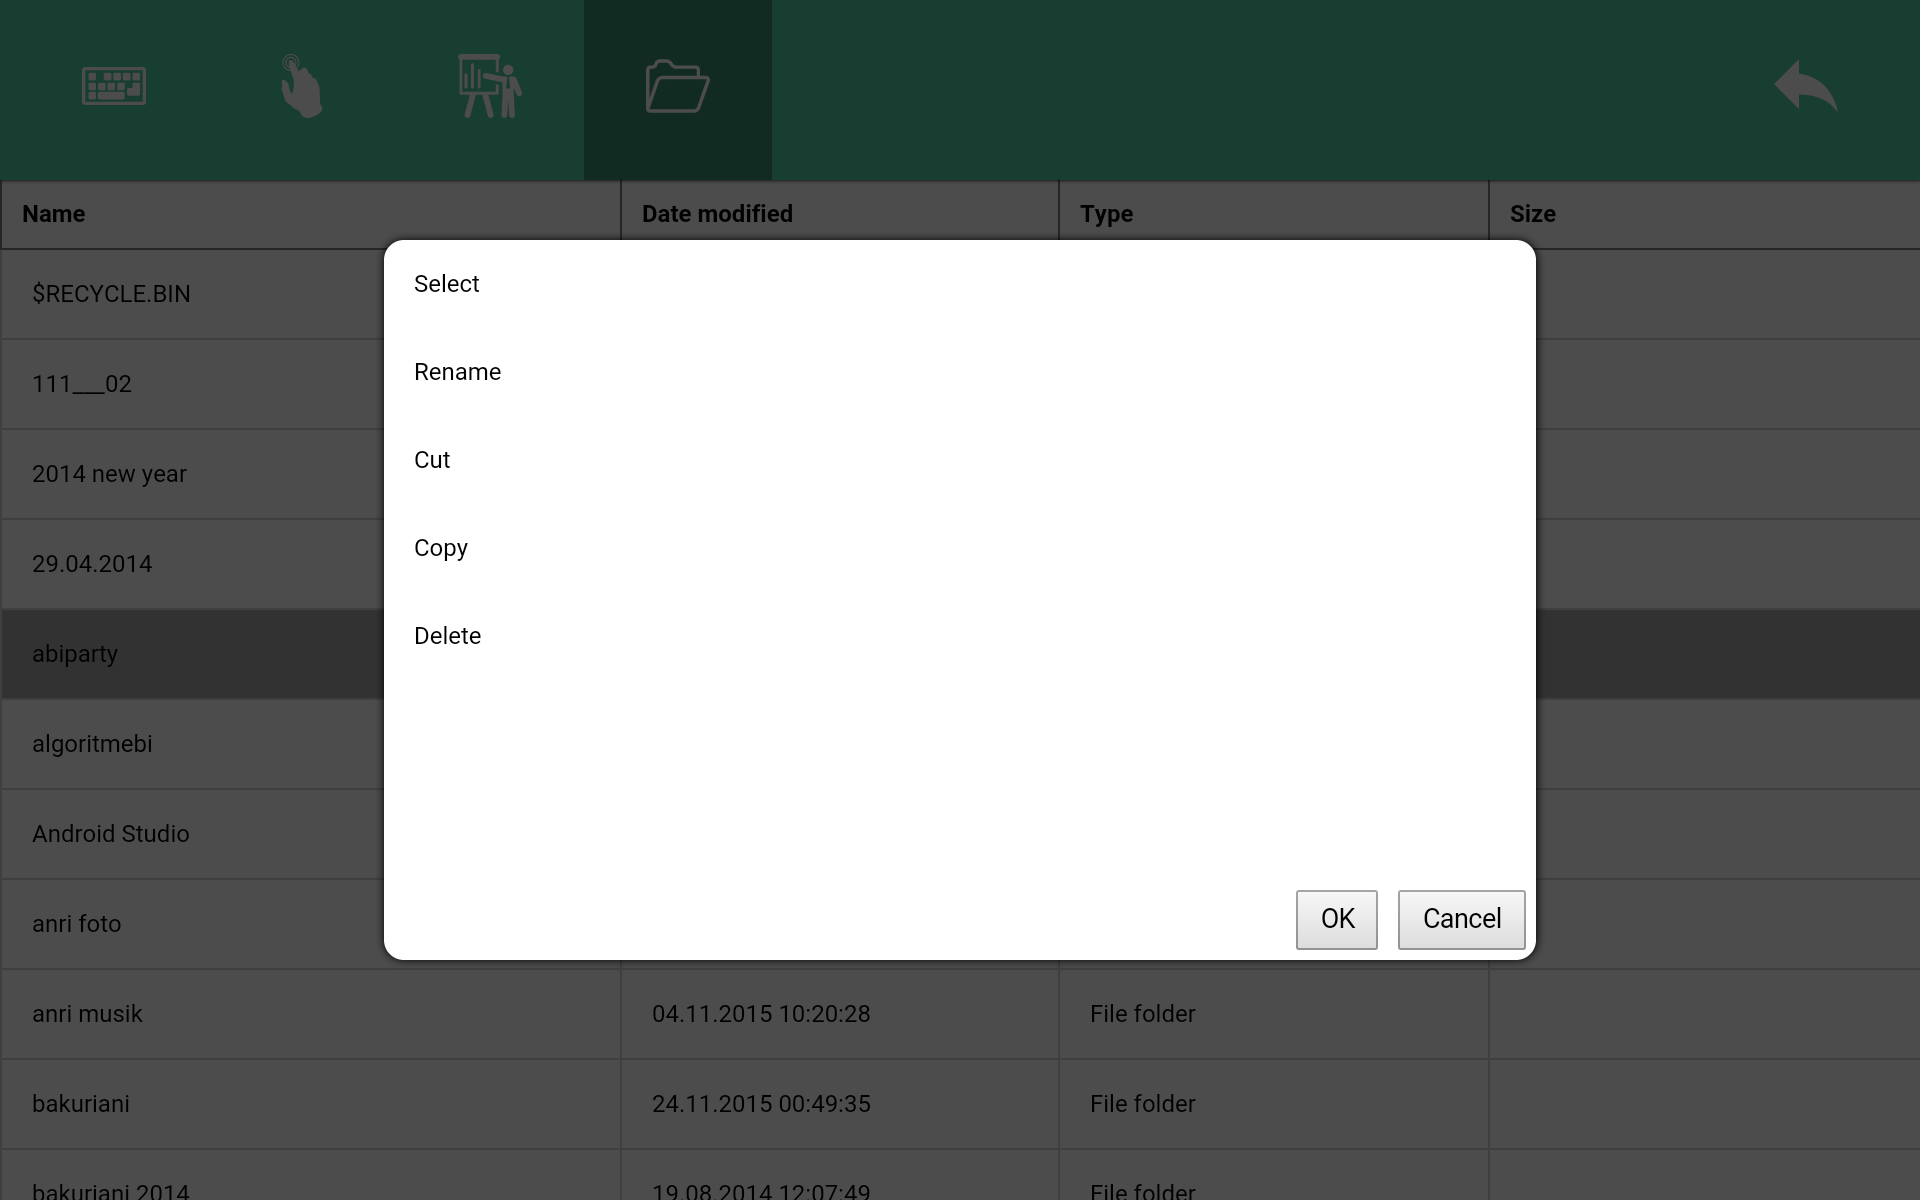Select the Android Studio folder
This screenshot has width=1920, height=1200.
tap(111, 834)
